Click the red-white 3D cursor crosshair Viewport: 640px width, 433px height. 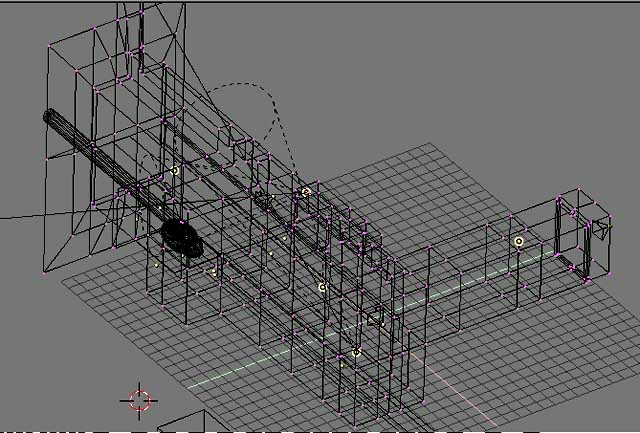coord(140,401)
